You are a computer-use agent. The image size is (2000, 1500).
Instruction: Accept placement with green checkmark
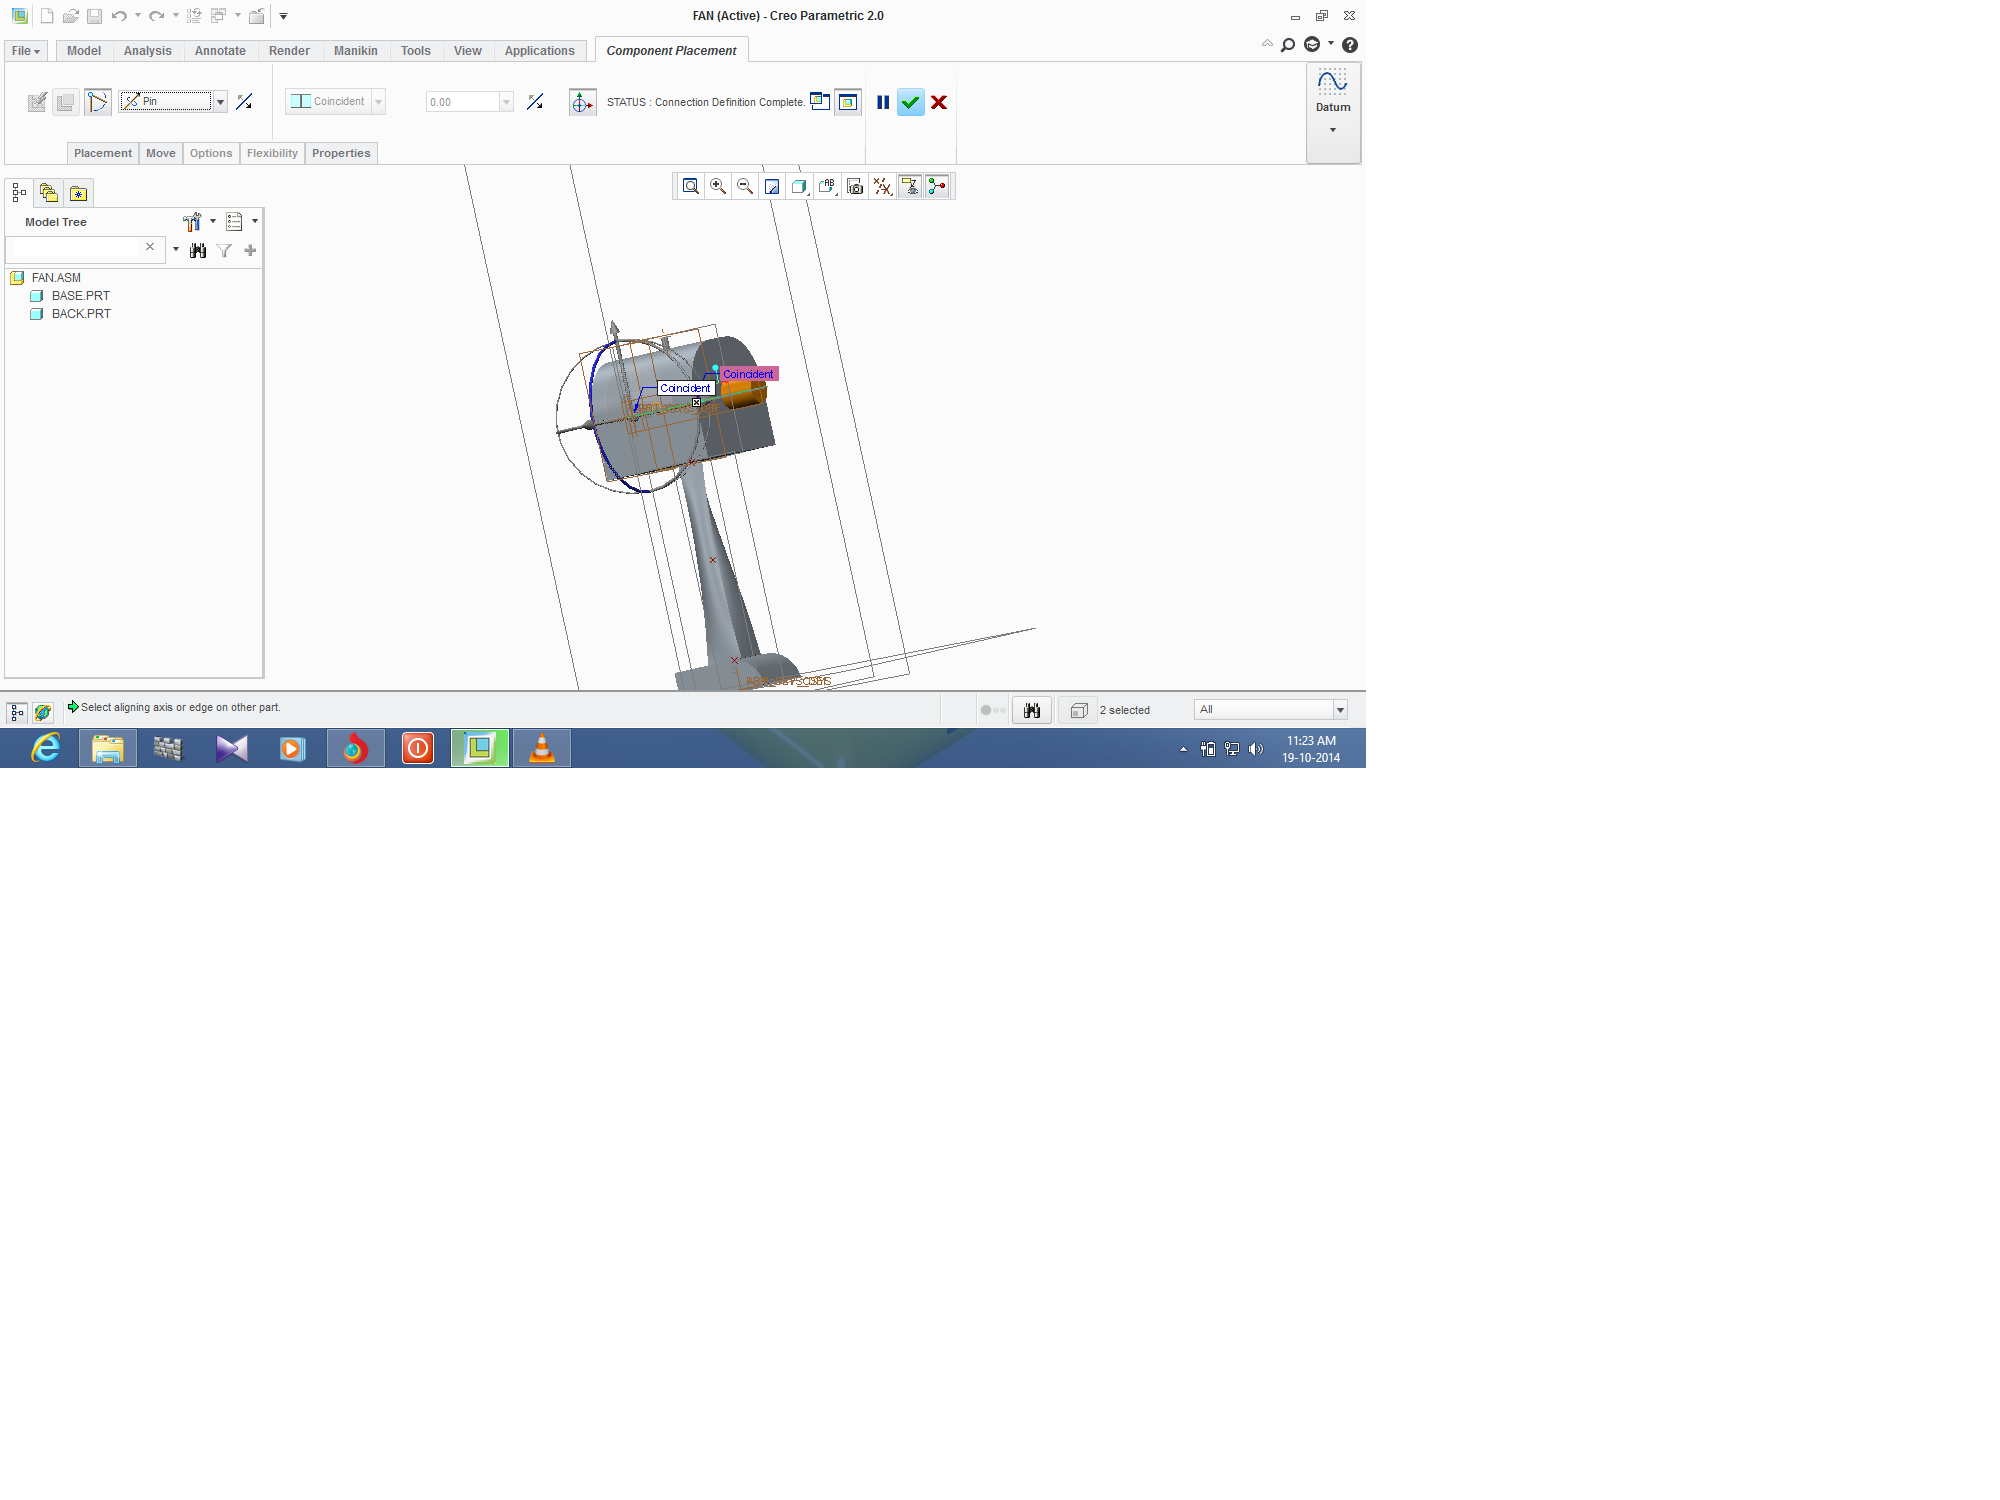pyautogui.click(x=910, y=102)
